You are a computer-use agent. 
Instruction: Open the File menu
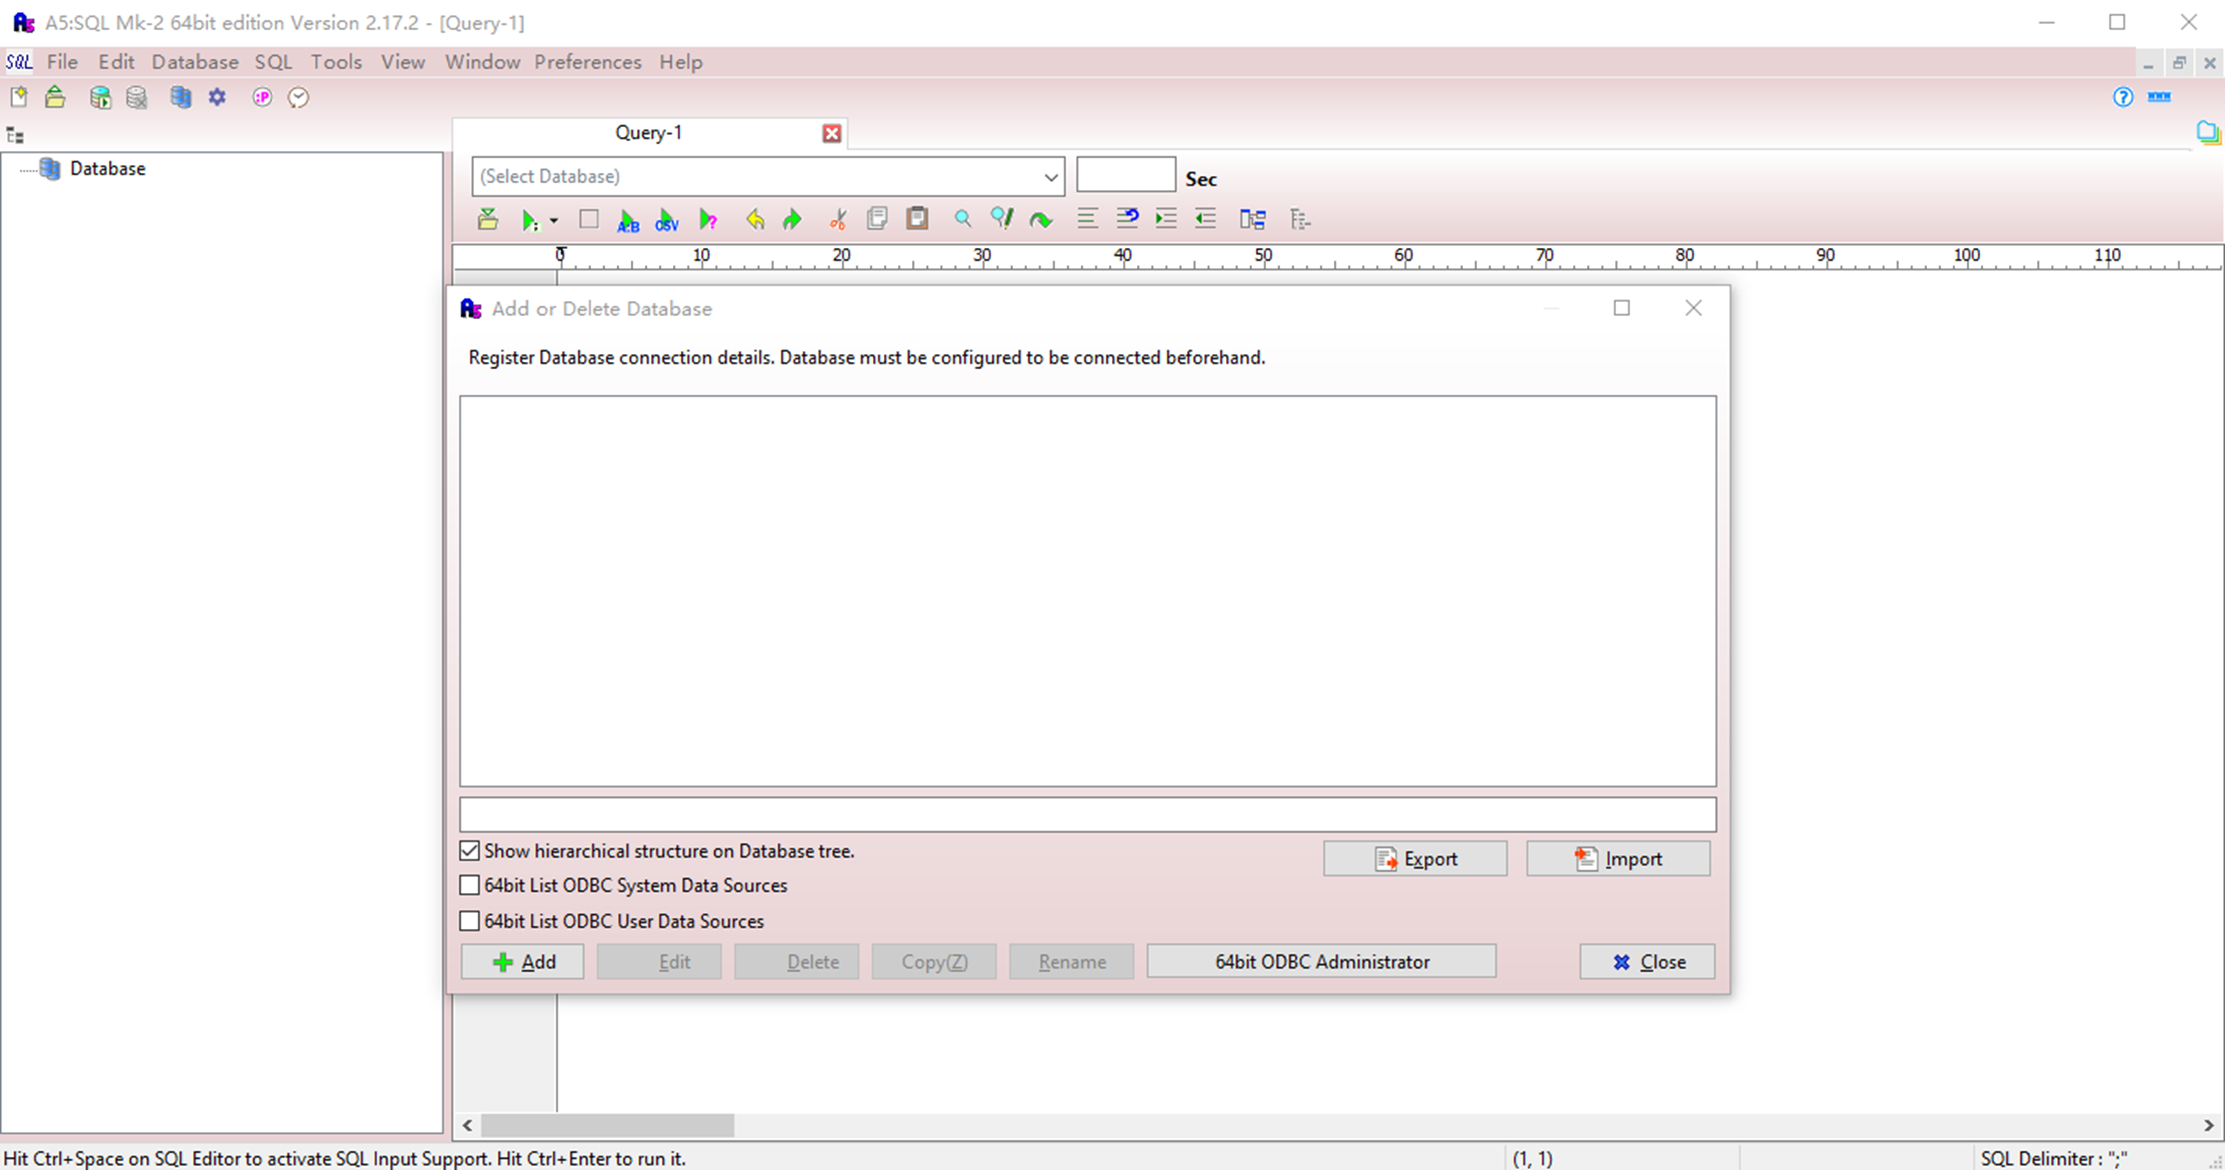pyautogui.click(x=62, y=62)
